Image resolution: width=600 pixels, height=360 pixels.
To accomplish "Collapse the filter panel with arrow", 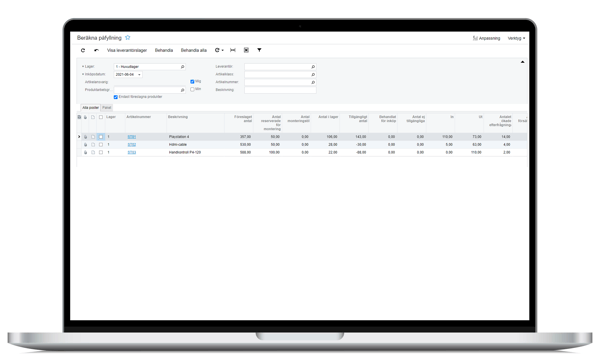I will point(522,62).
